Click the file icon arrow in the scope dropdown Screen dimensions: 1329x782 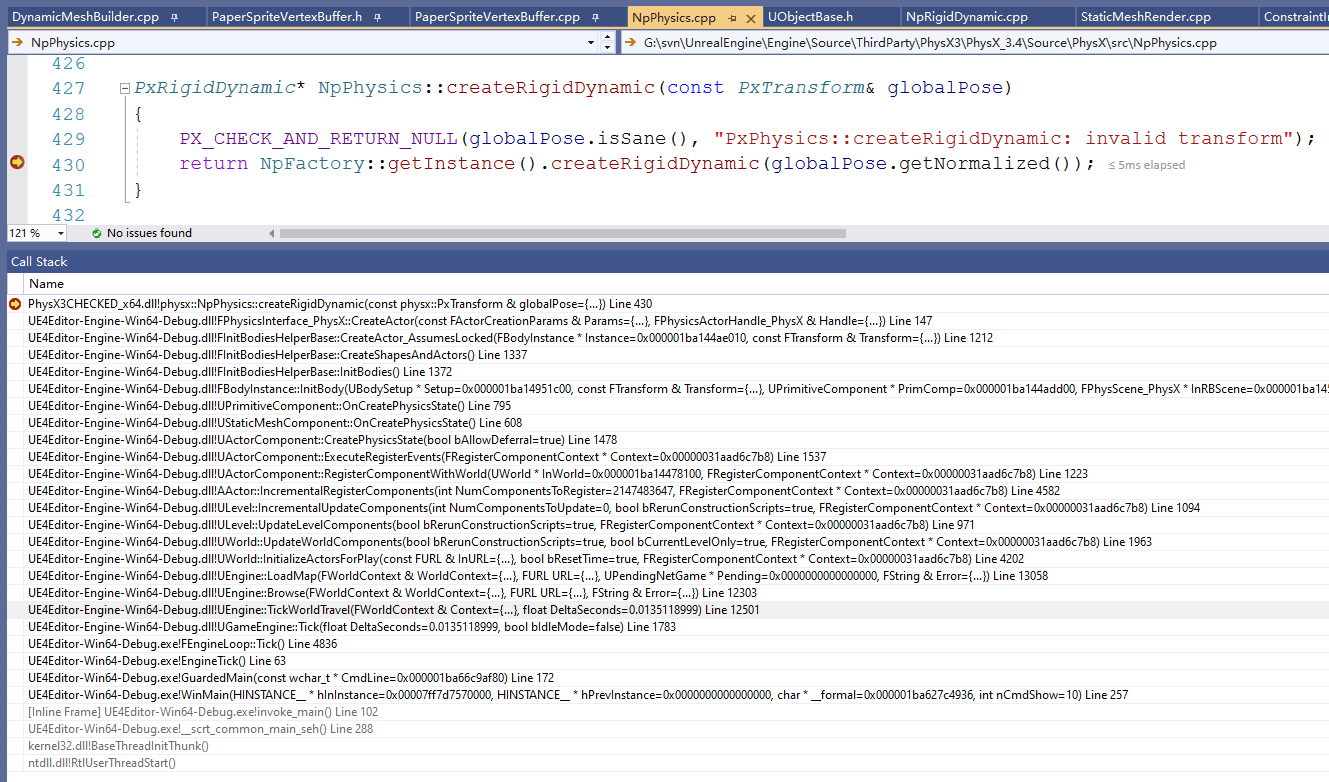(x=18, y=43)
